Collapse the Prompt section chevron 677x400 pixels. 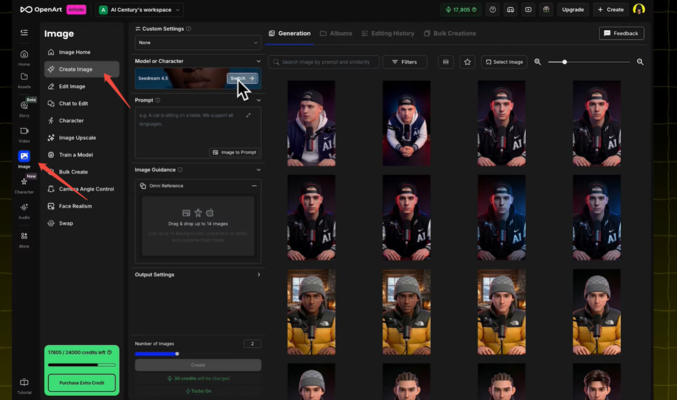(x=258, y=100)
